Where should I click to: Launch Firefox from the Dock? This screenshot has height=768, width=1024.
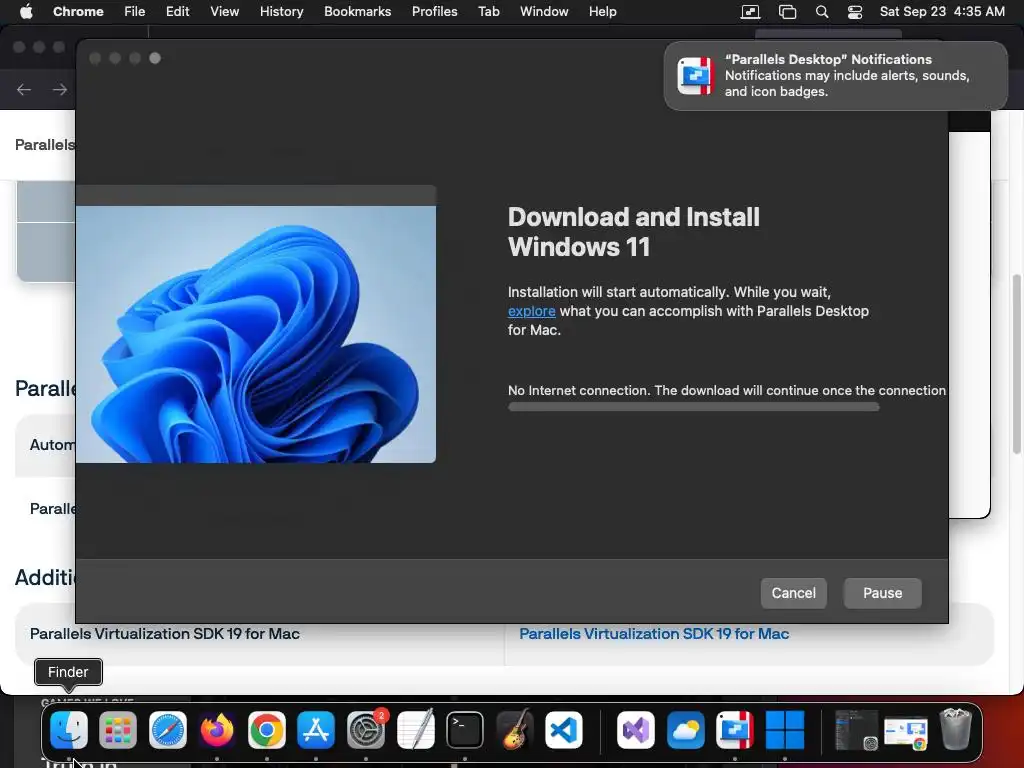pos(217,729)
